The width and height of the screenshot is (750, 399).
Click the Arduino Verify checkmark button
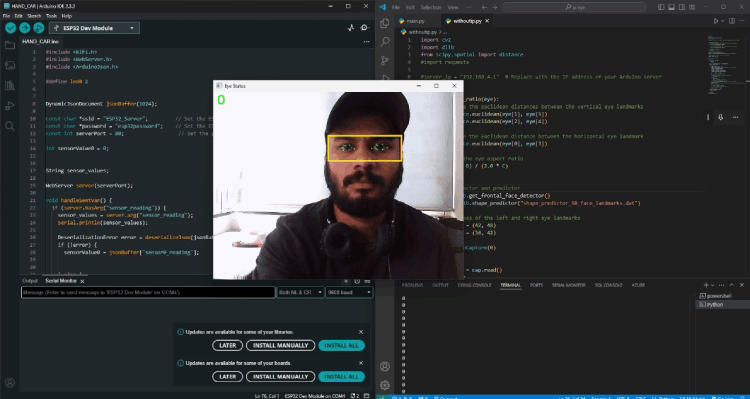coord(10,28)
